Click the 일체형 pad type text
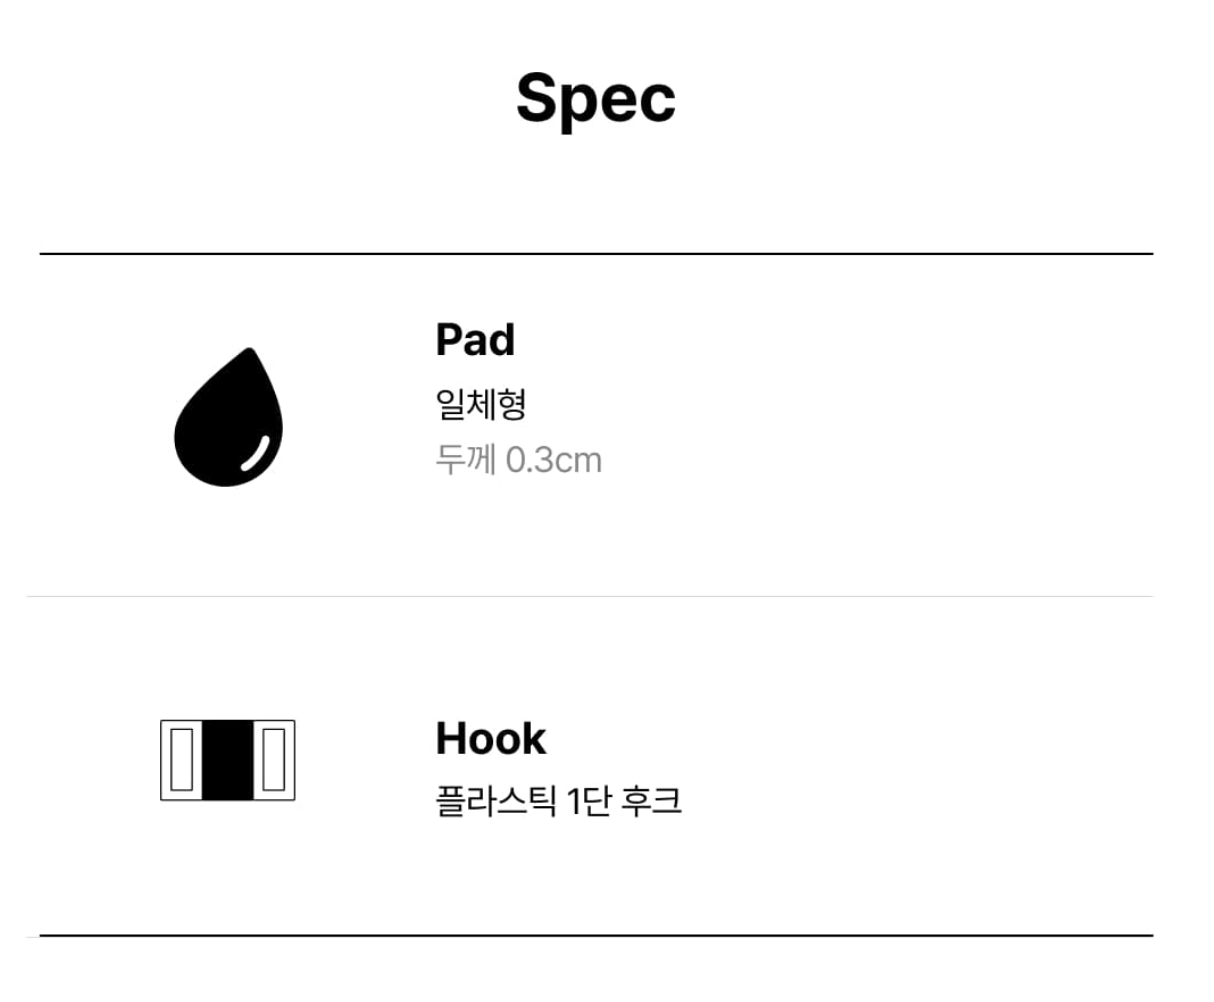 pyautogui.click(x=481, y=404)
